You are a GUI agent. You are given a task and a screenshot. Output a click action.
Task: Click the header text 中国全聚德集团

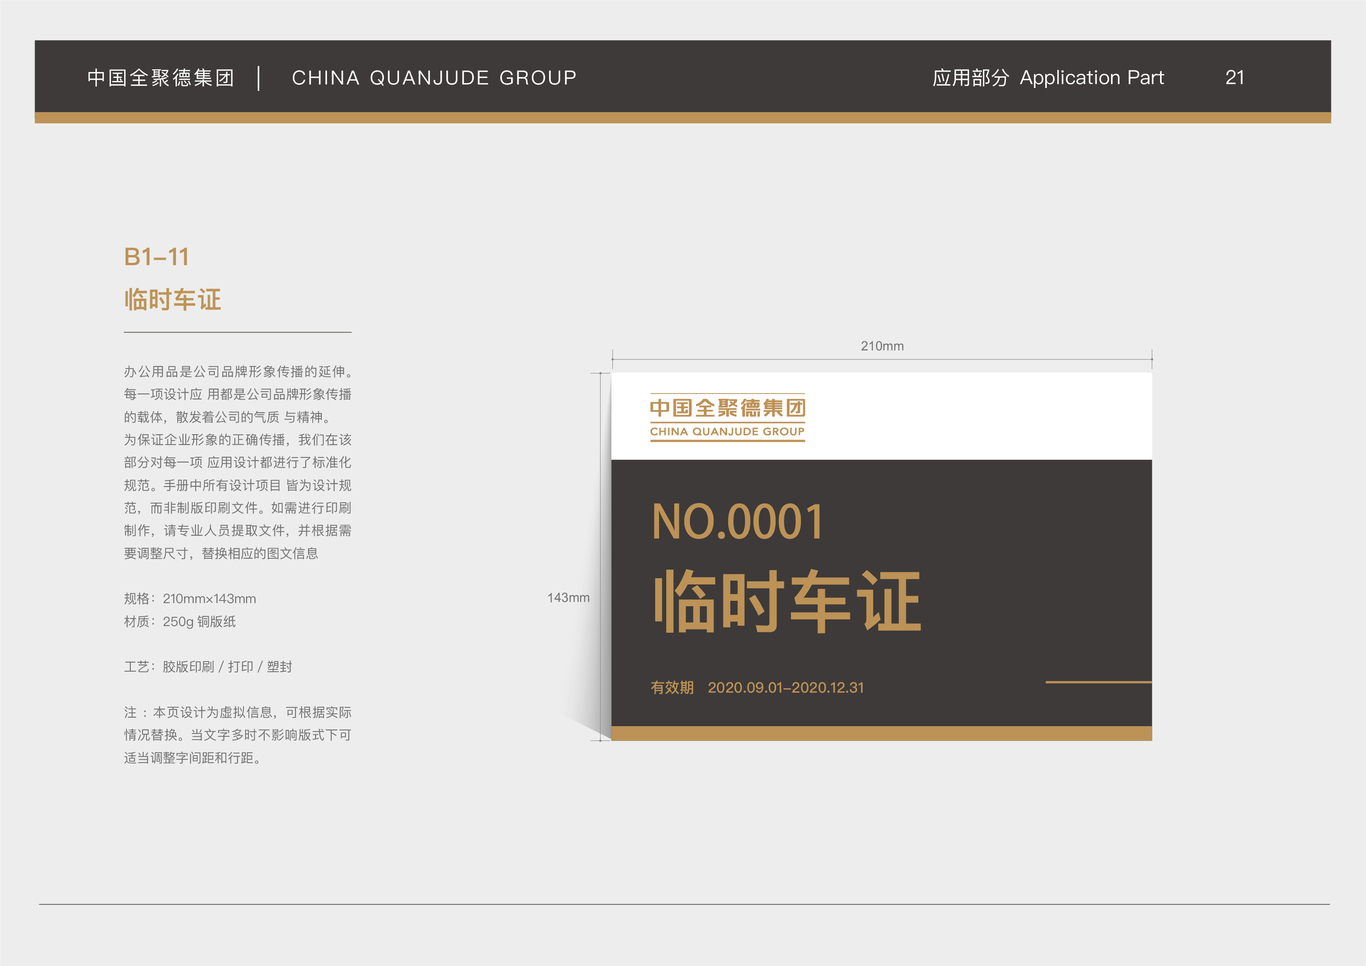click(x=161, y=78)
